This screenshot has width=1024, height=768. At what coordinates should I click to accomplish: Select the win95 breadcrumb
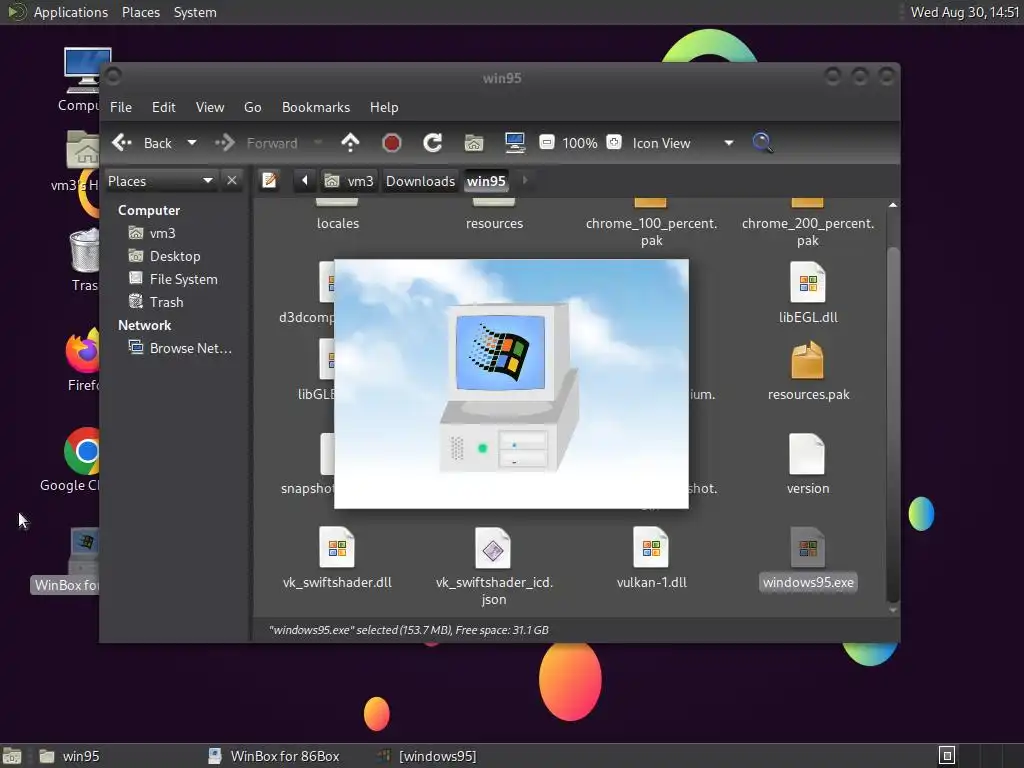coord(486,181)
